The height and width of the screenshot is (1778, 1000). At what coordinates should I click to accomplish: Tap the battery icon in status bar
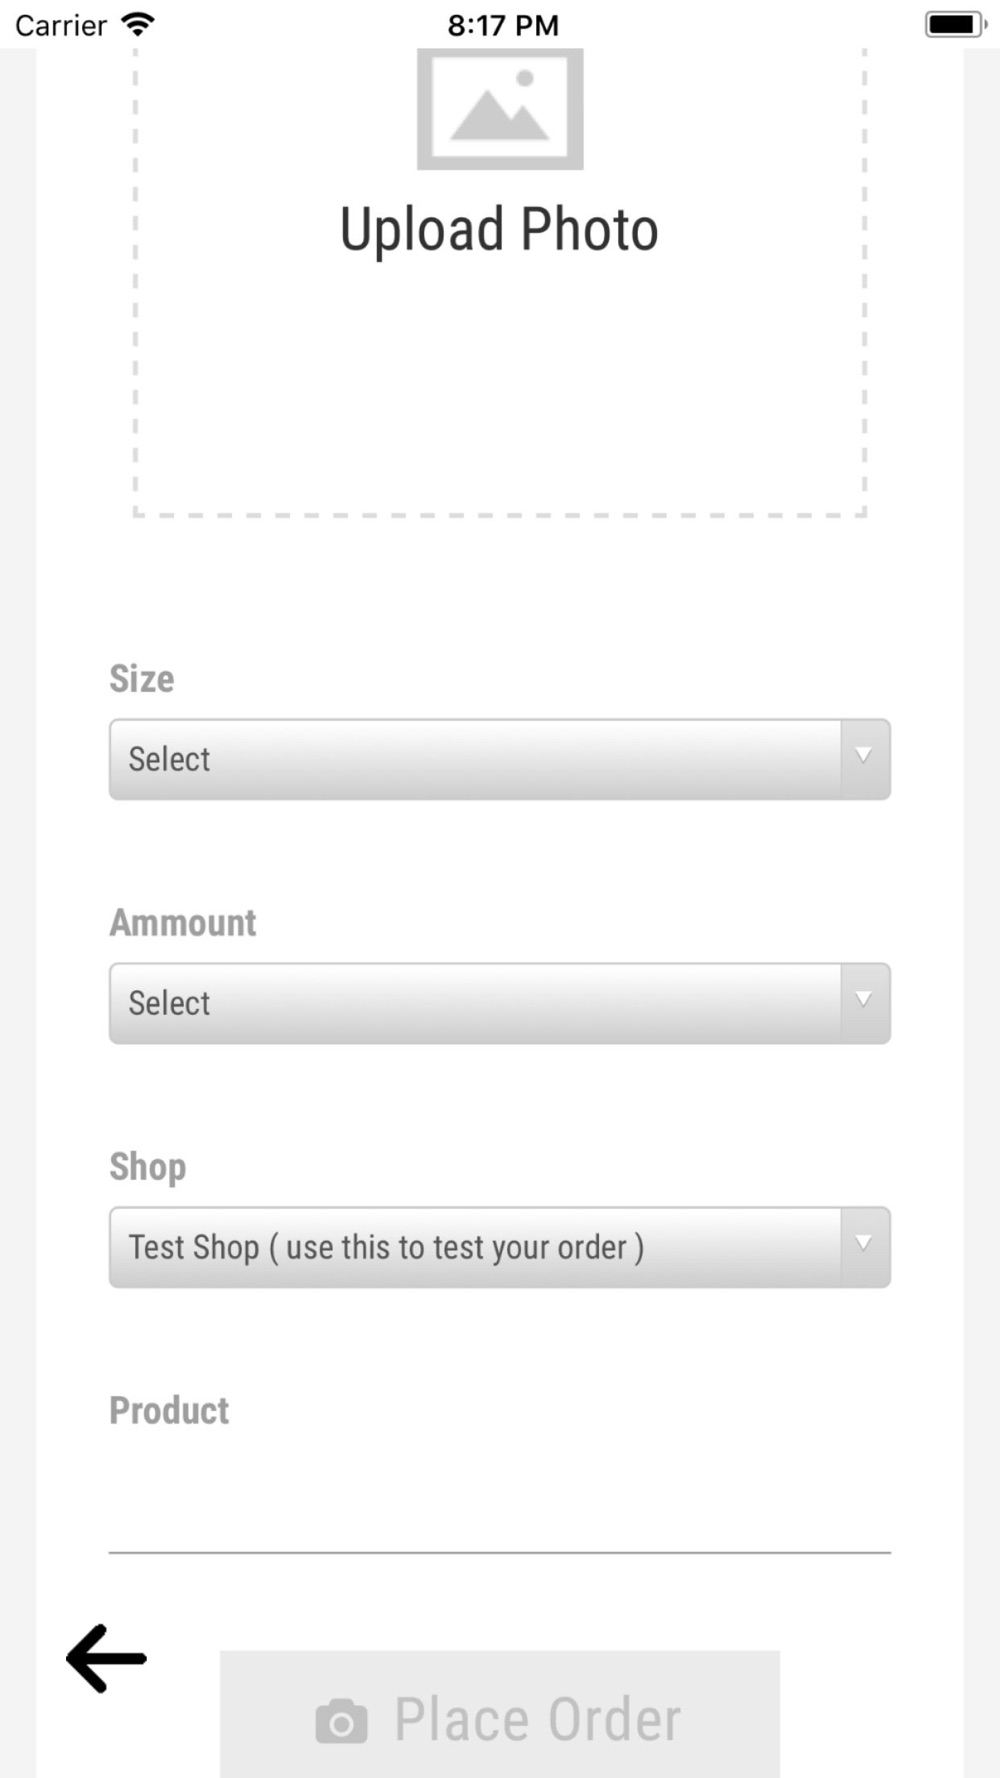956,24
